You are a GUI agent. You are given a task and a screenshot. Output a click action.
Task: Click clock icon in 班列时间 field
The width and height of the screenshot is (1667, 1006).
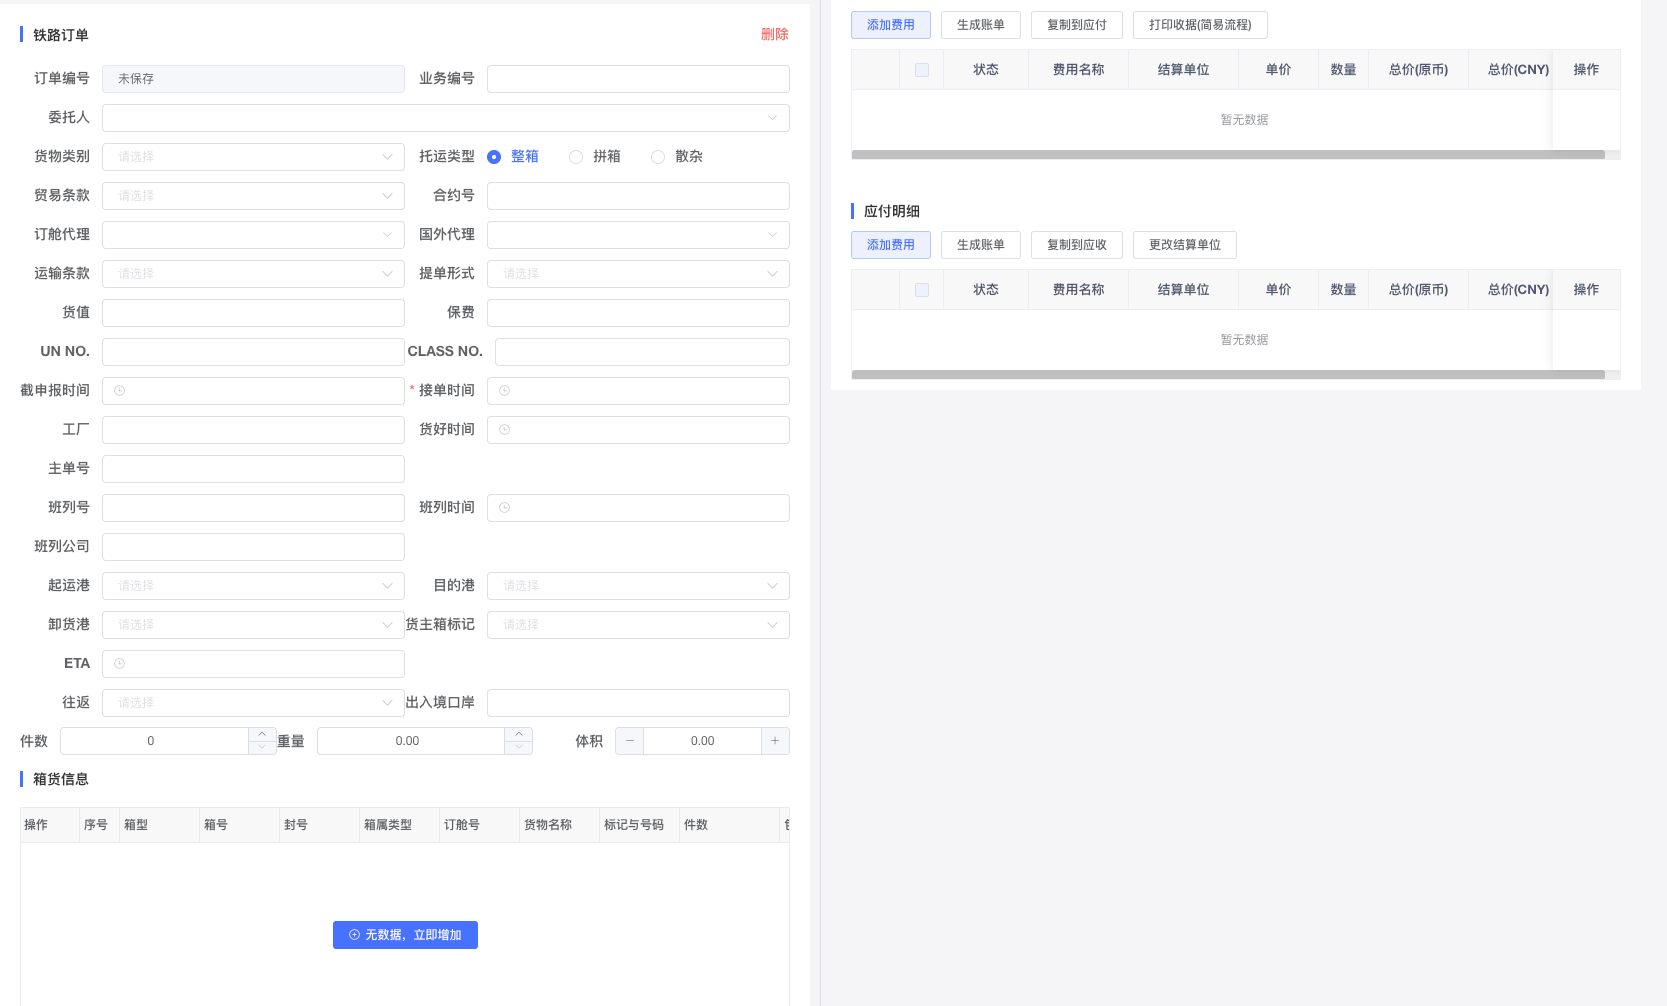pyautogui.click(x=505, y=508)
